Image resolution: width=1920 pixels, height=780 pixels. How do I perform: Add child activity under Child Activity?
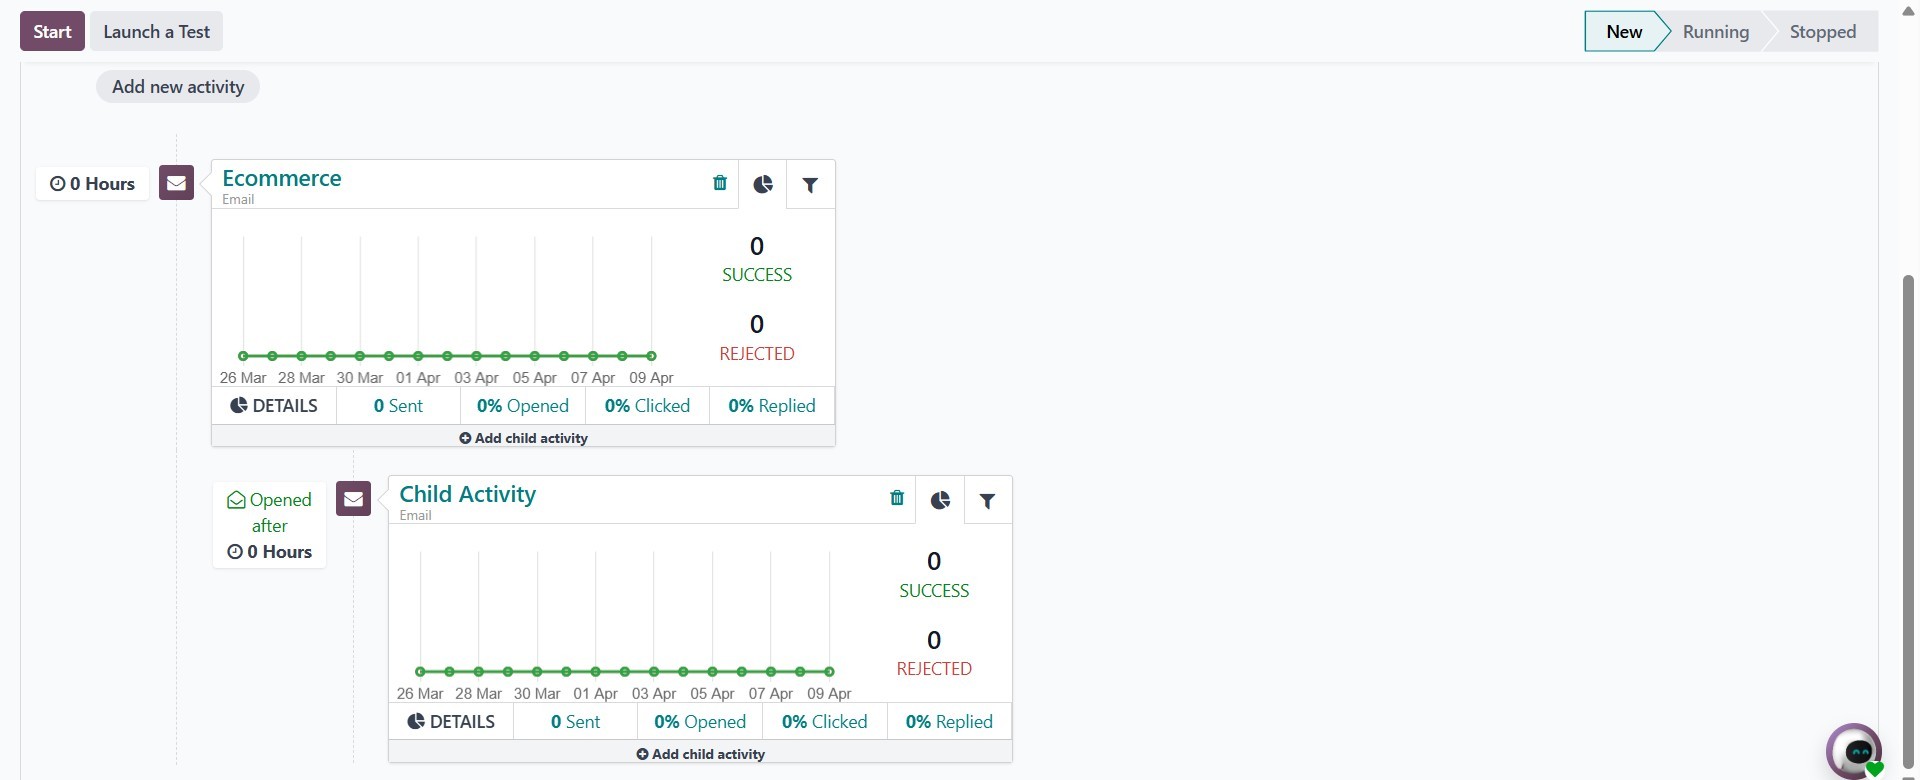pos(700,754)
